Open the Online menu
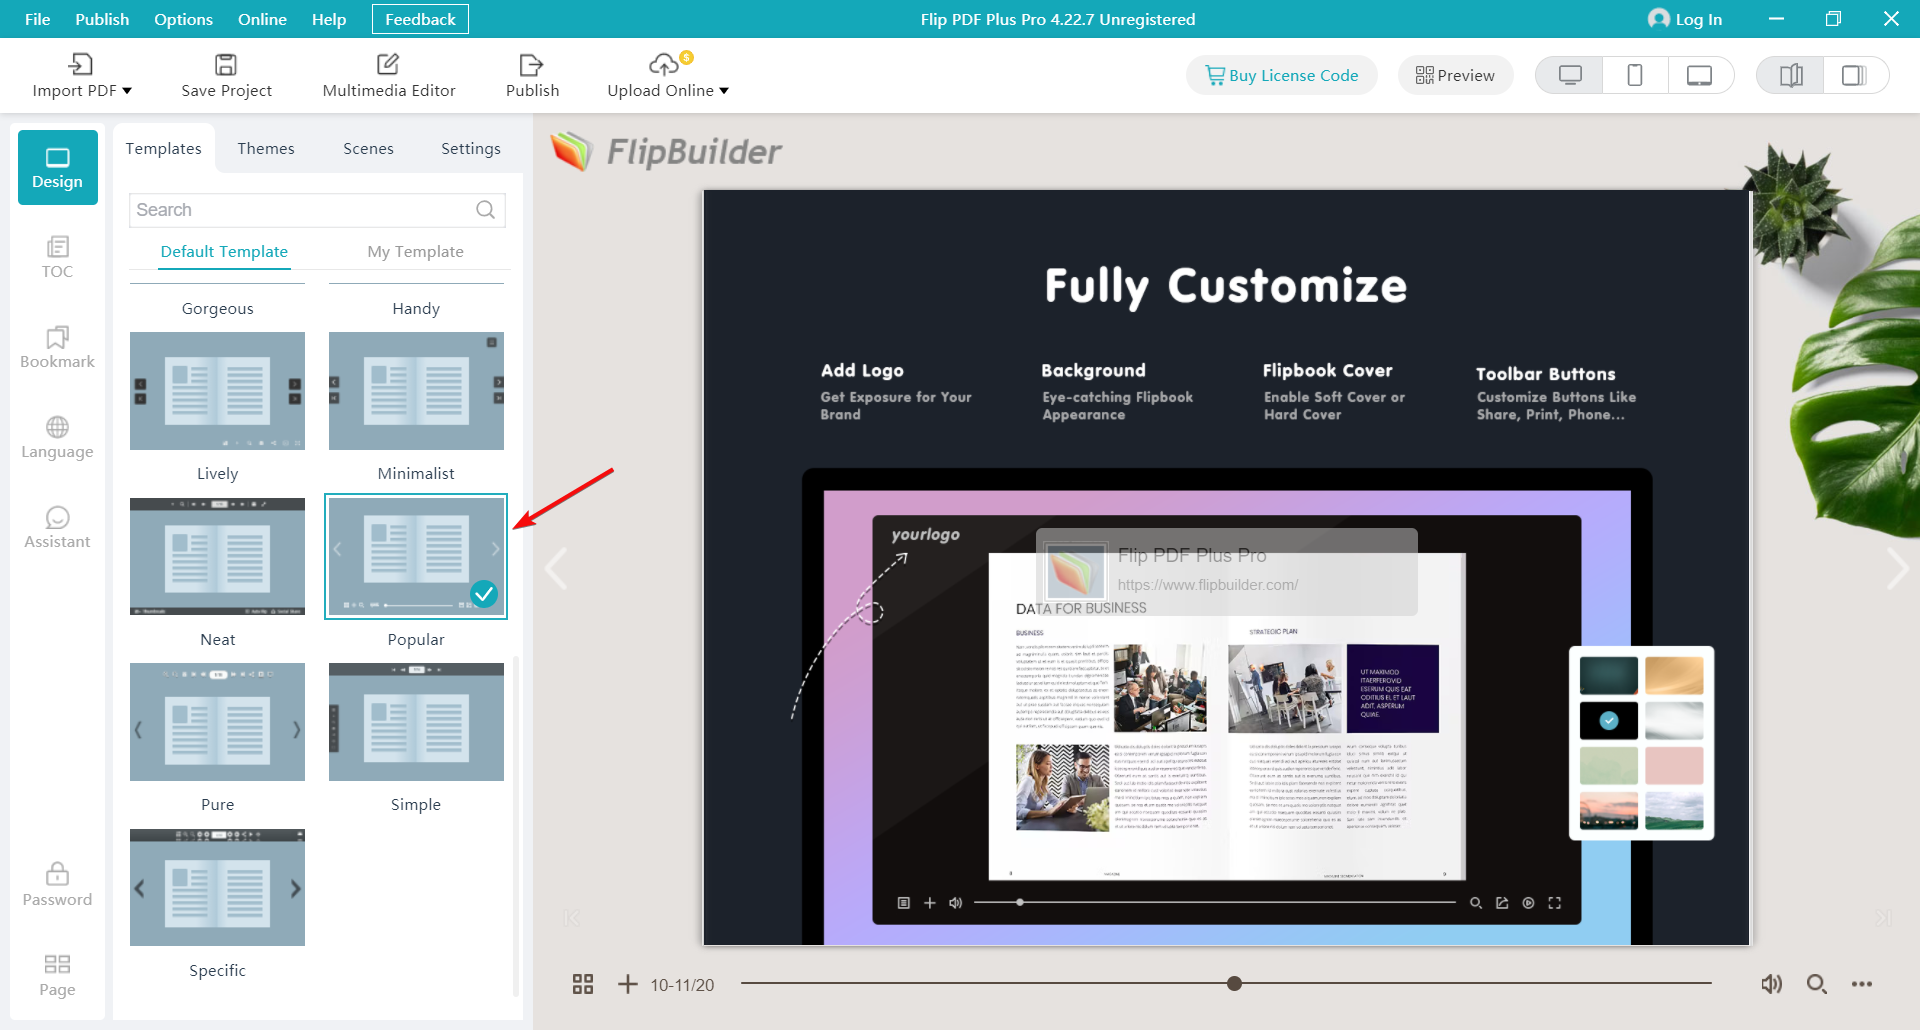The image size is (1920, 1030). (x=262, y=19)
